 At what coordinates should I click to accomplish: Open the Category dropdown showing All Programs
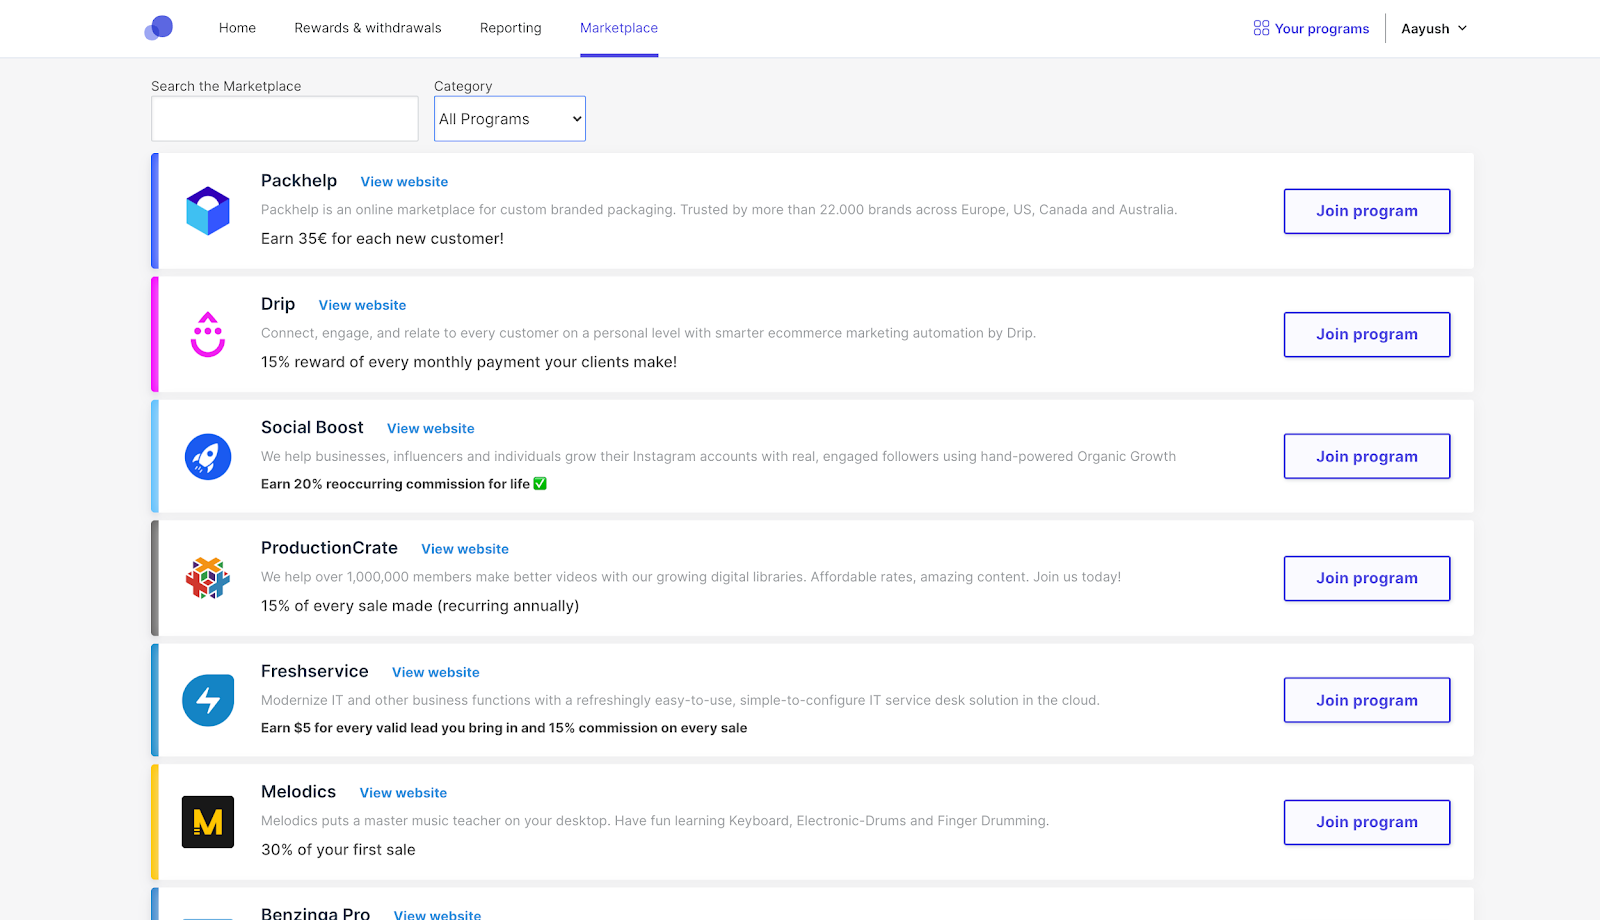tap(509, 118)
